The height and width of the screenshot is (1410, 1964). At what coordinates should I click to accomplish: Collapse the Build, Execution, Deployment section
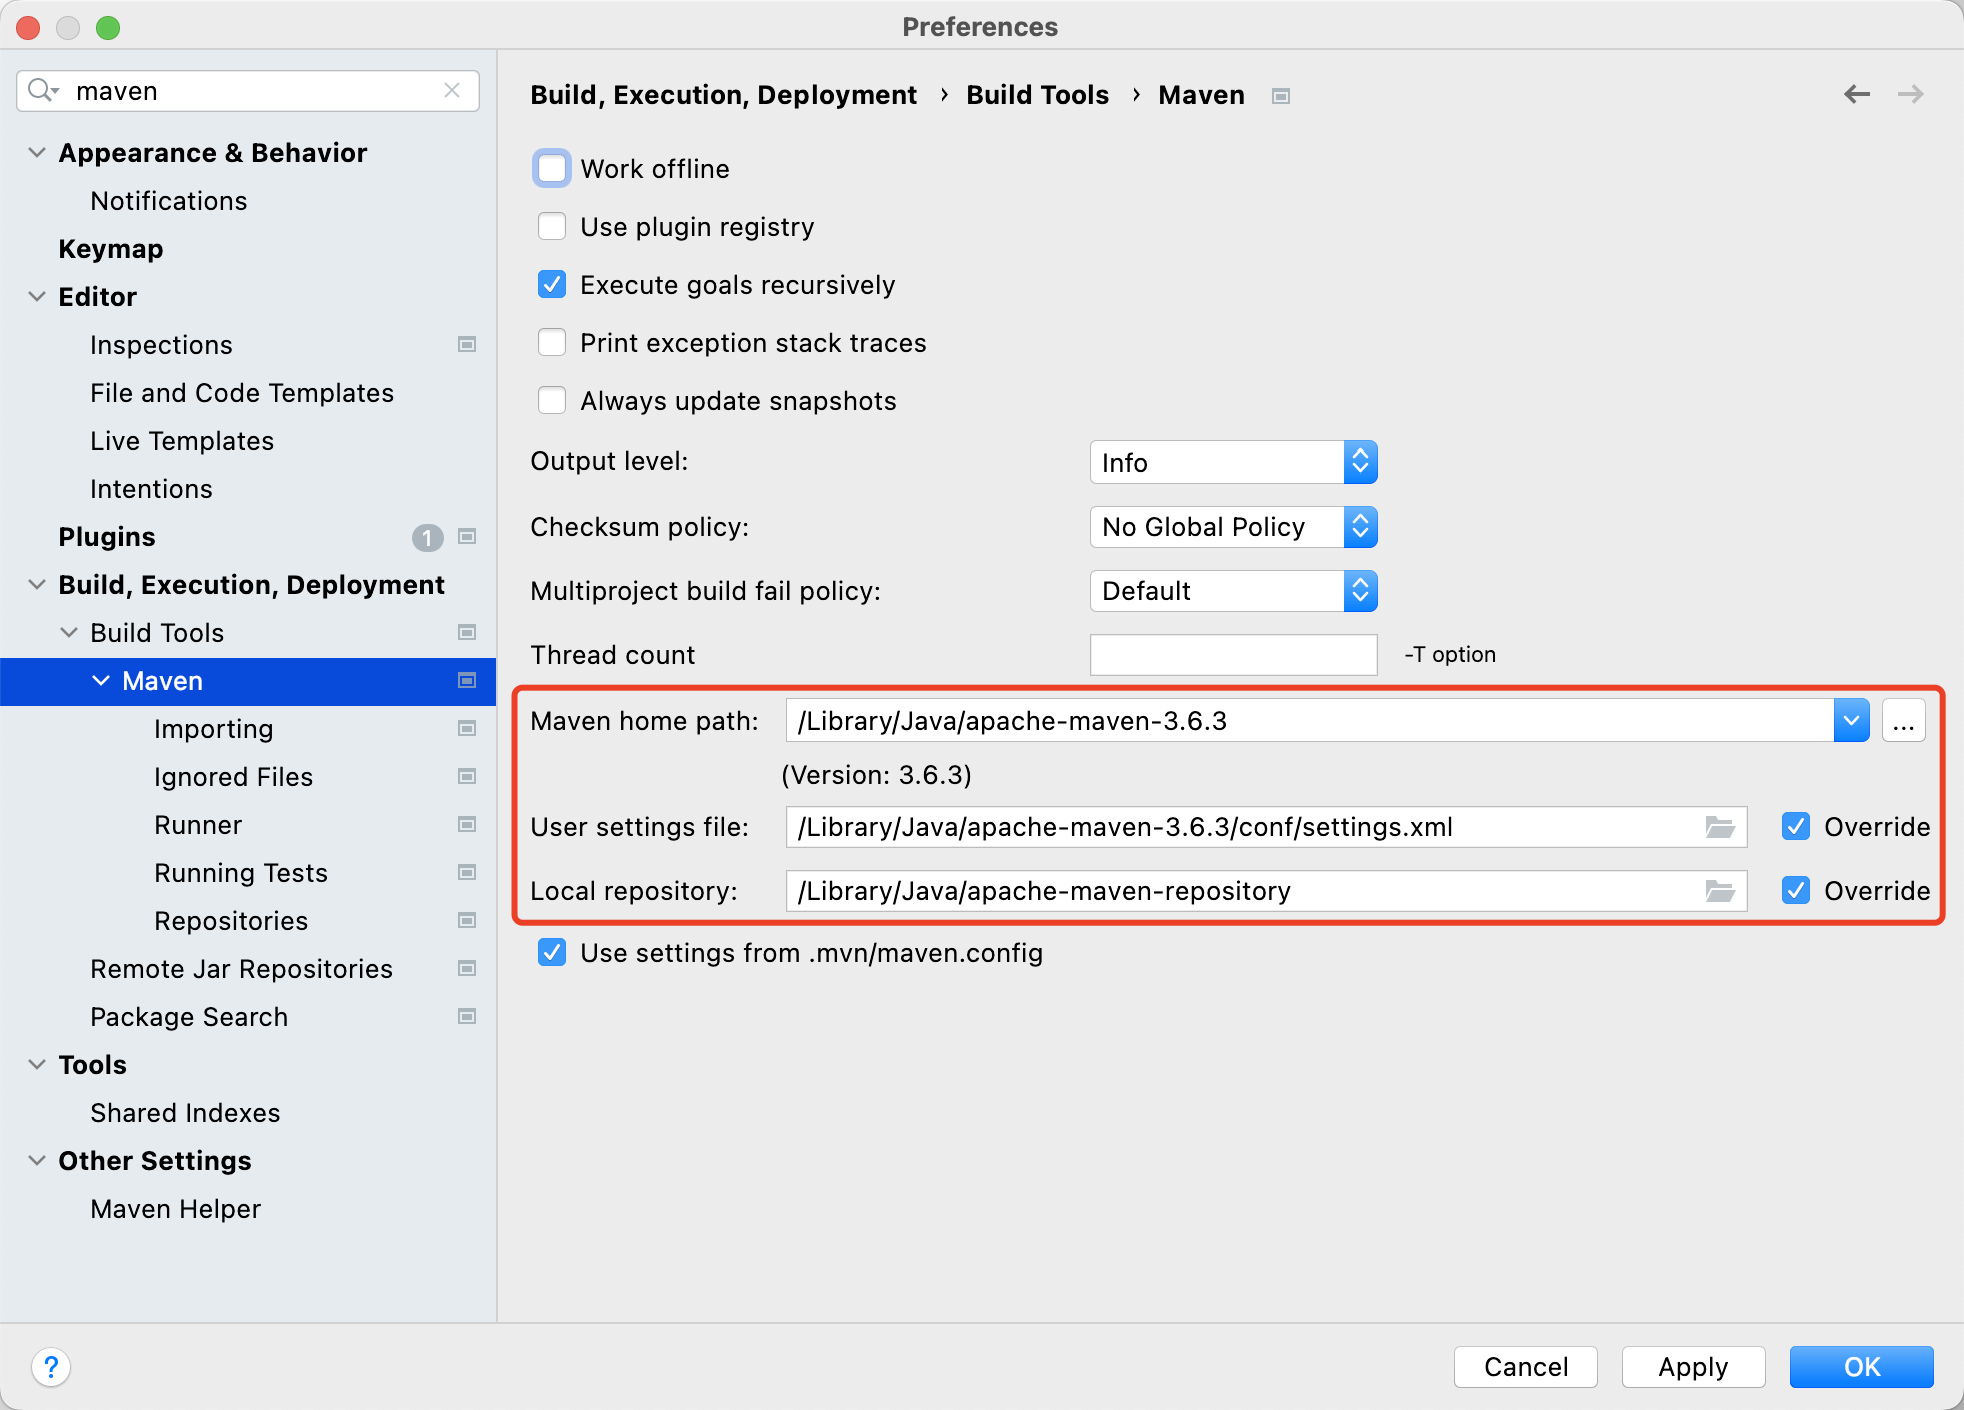pos(37,585)
